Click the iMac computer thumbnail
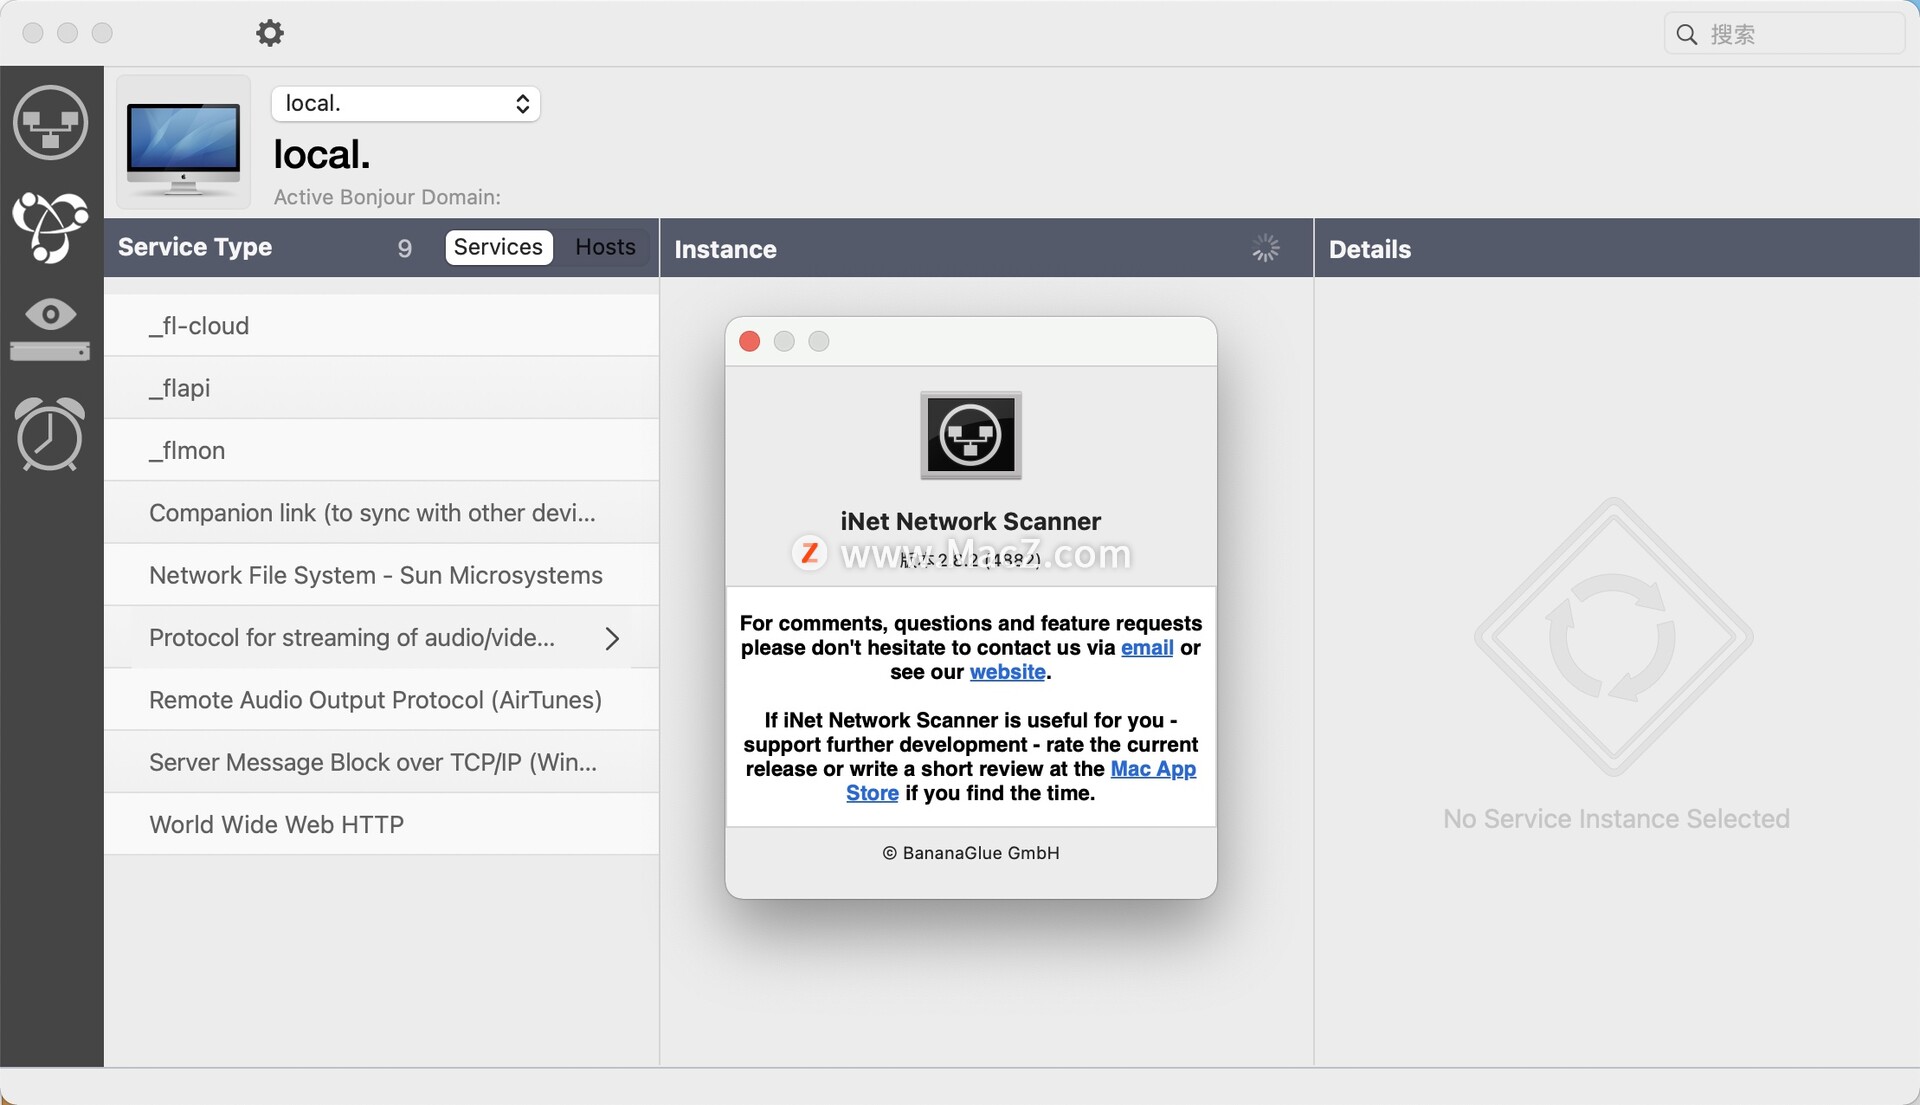 click(x=183, y=143)
